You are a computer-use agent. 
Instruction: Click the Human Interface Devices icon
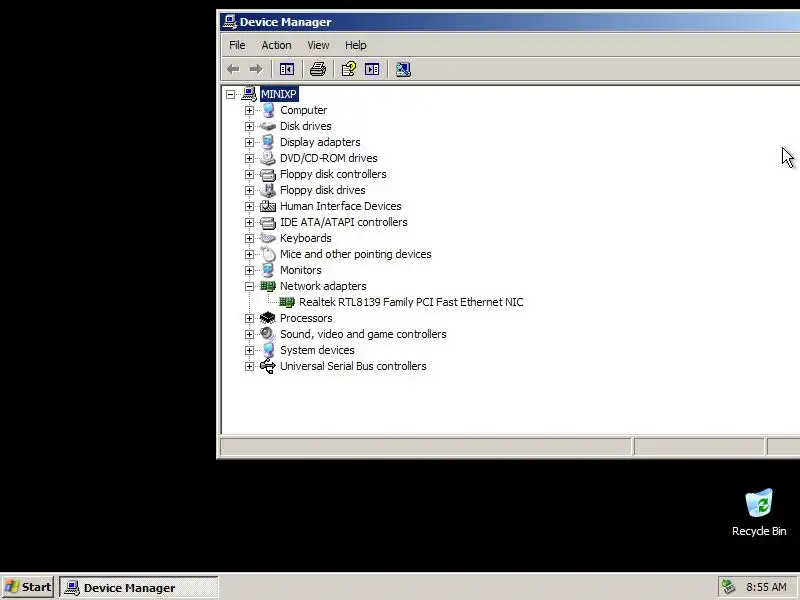click(x=268, y=206)
